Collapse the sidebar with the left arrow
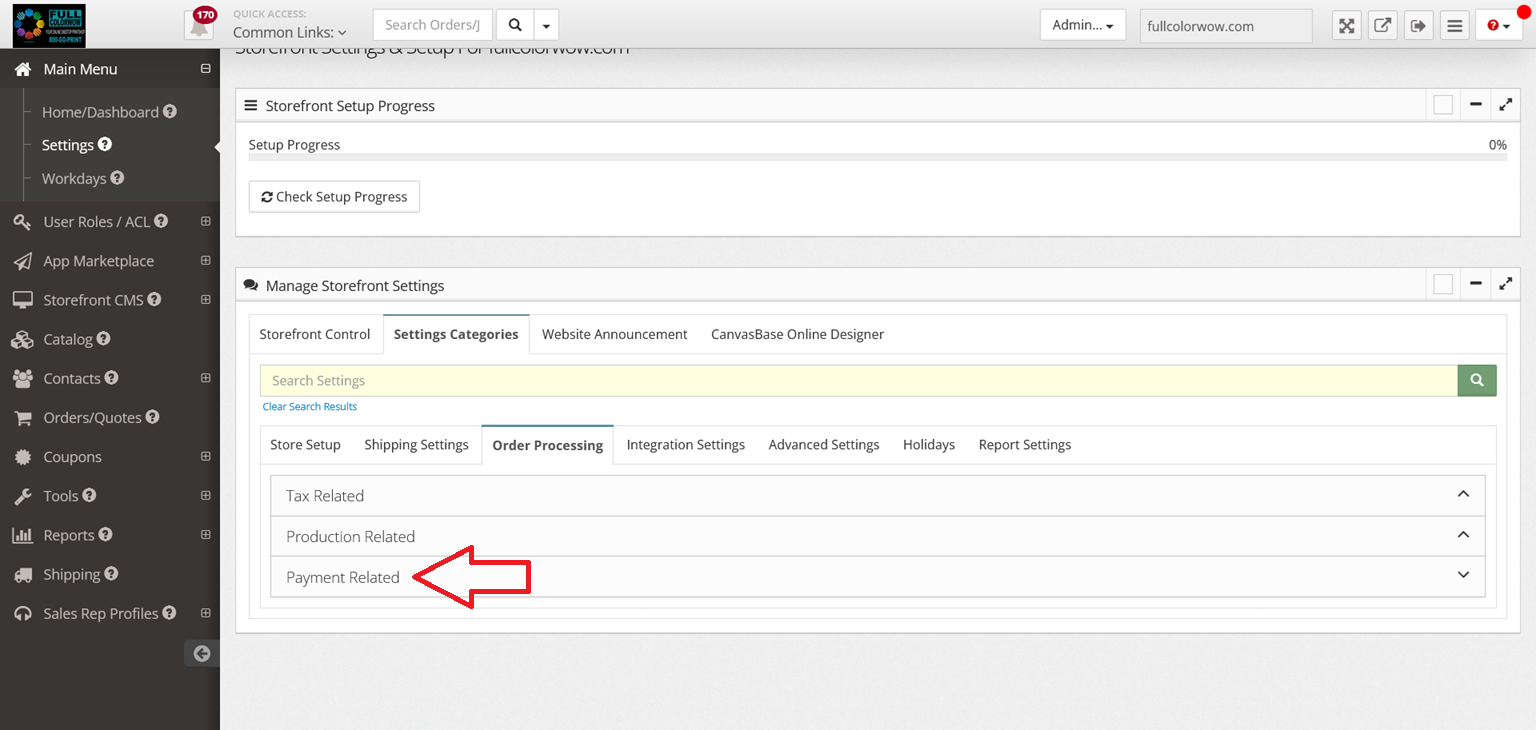Screen dimensions: 1536x730 202,653
